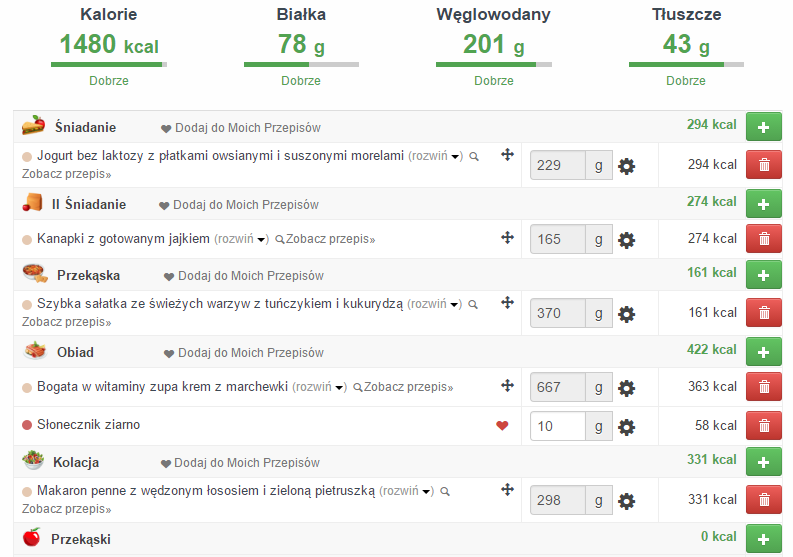
Task: Click Dodaj do Moich Przepisów for Kolacja
Action: click(248, 463)
